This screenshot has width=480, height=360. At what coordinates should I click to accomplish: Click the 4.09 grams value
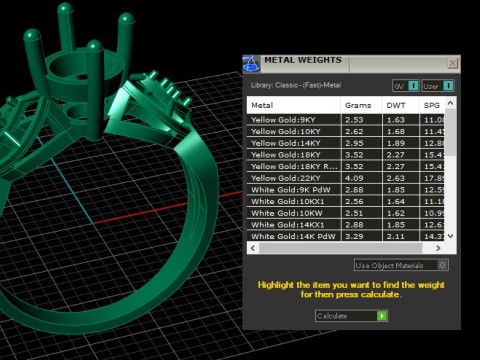click(x=354, y=178)
